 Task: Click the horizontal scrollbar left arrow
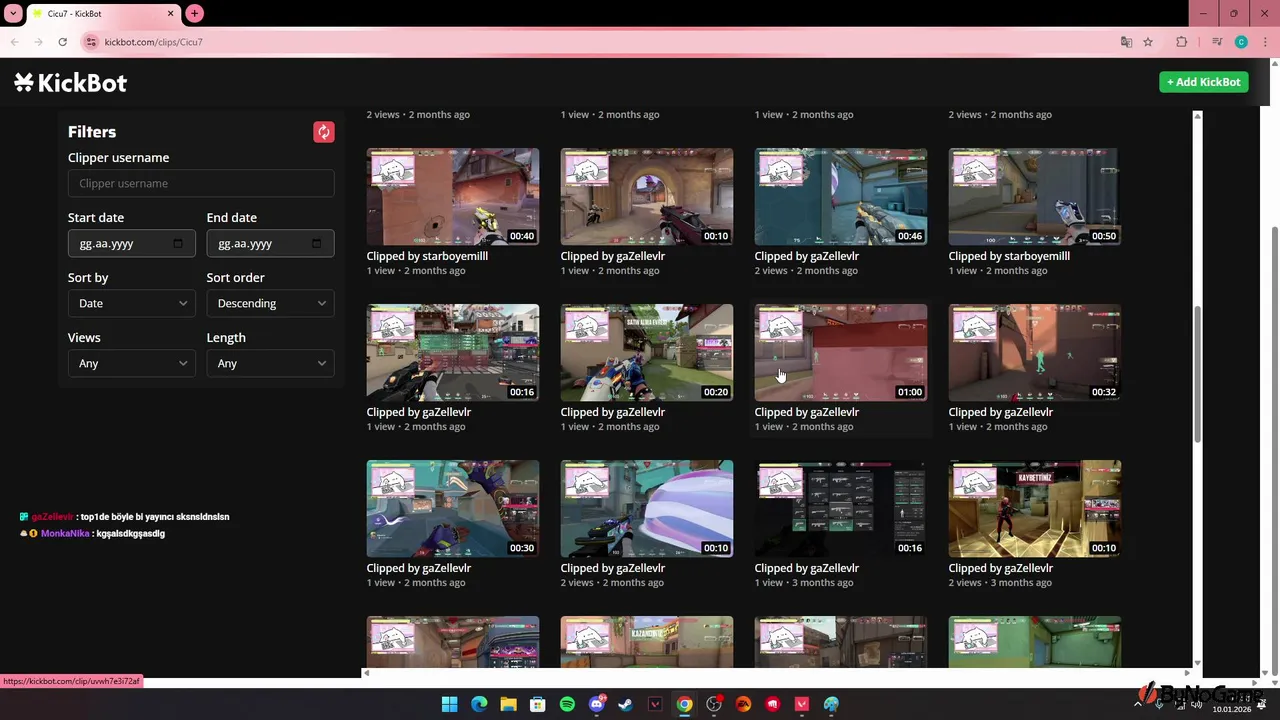pos(366,672)
